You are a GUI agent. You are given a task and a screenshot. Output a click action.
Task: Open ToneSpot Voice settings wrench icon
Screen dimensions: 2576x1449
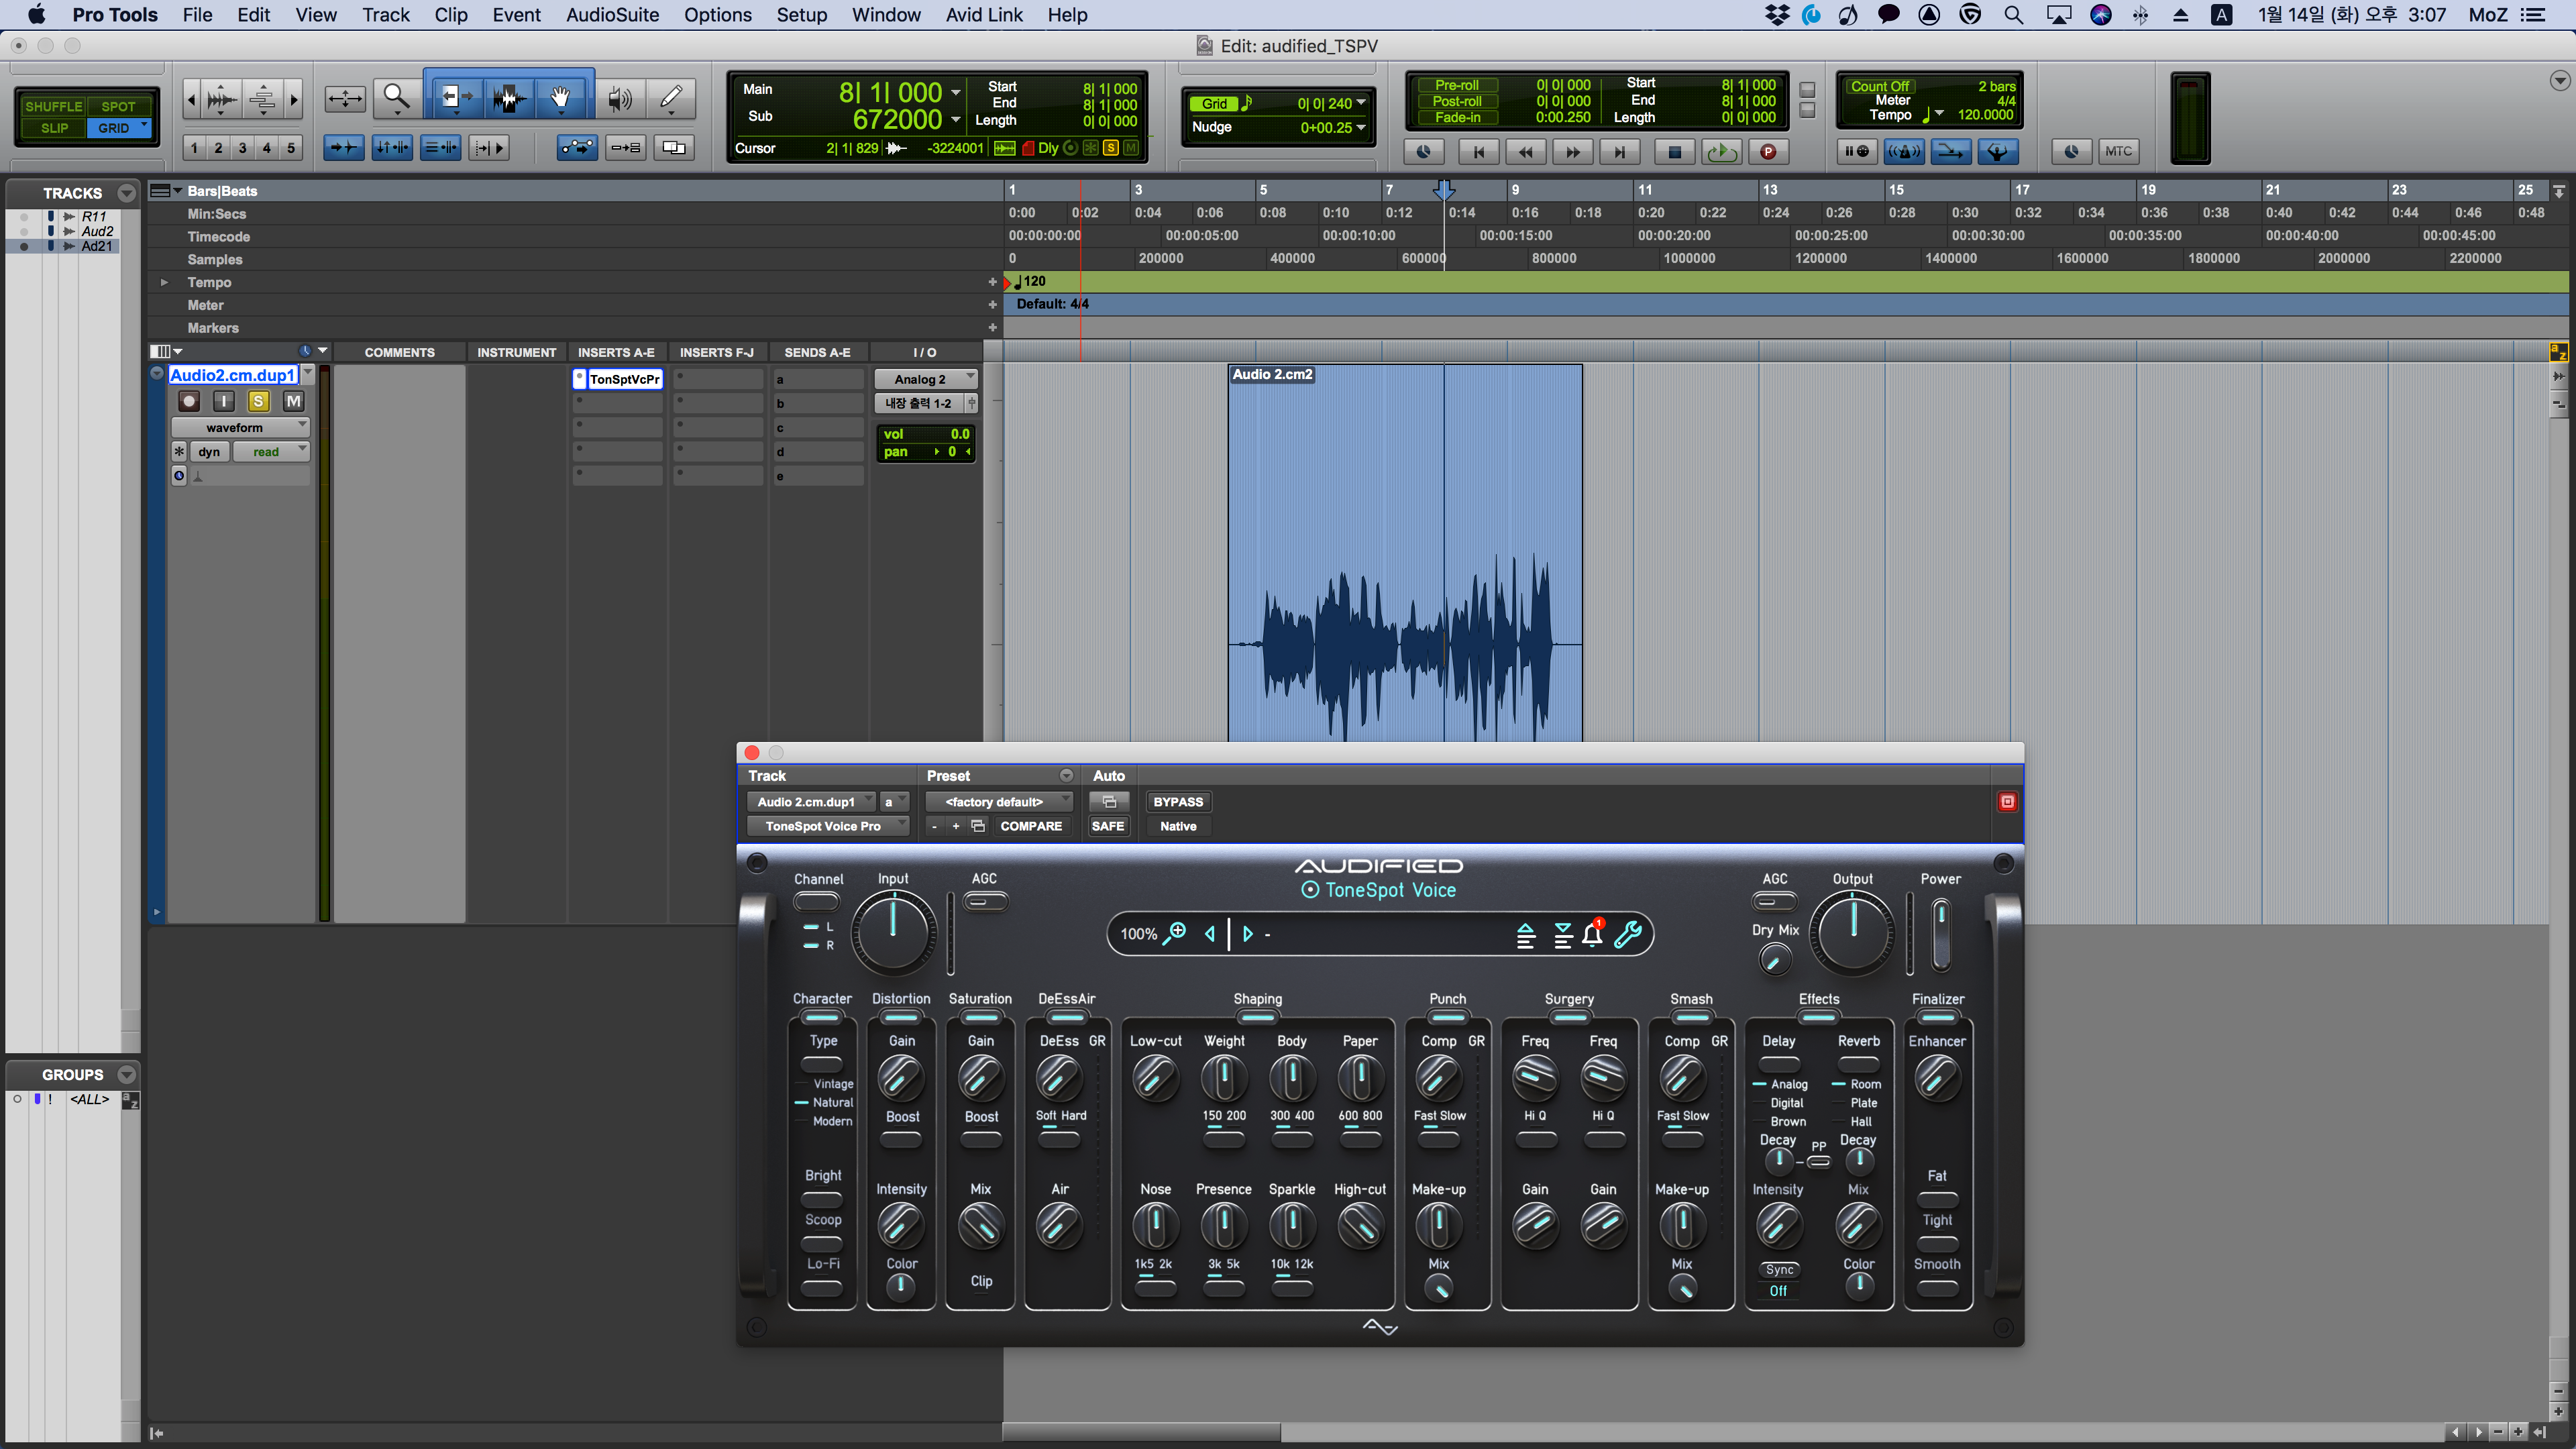point(1628,934)
